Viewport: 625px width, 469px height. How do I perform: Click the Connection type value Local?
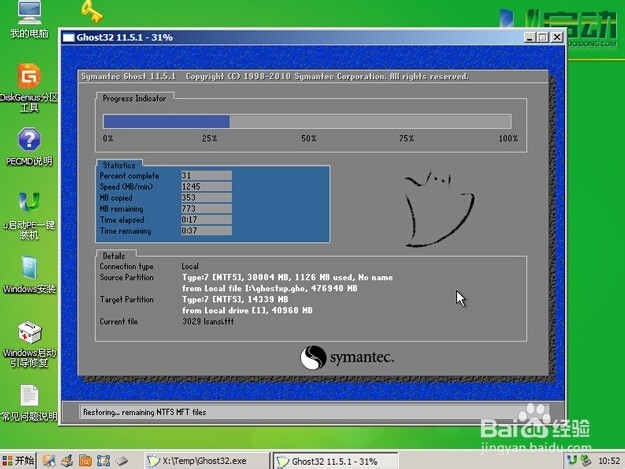click(x=190, y=266)
